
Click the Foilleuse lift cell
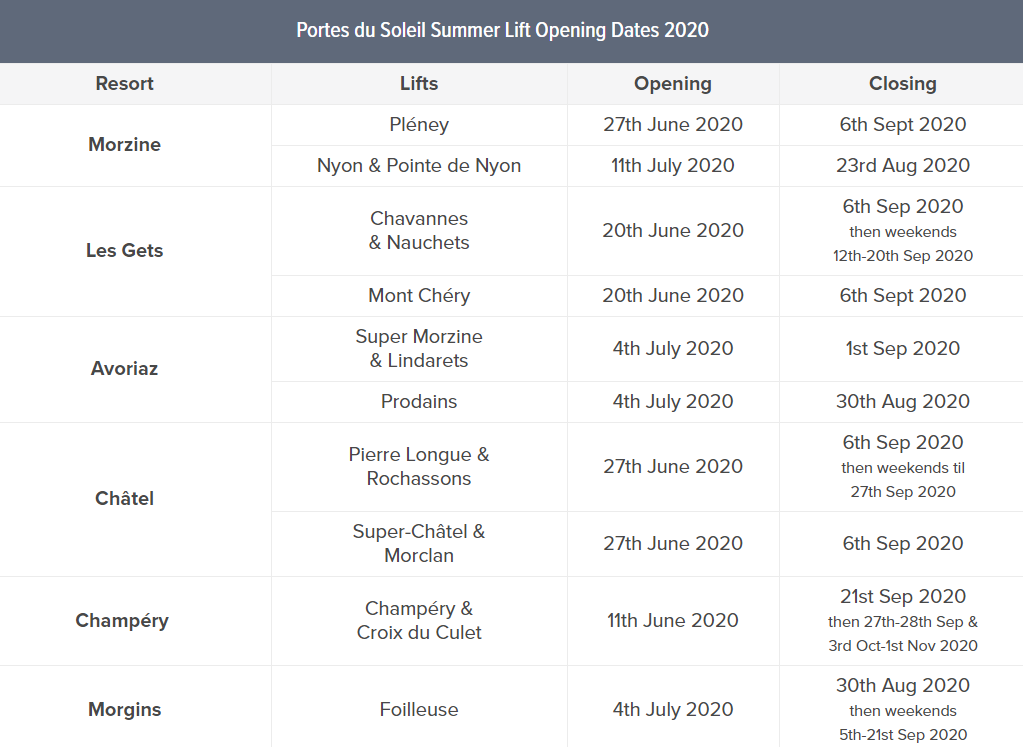click(x=419, y=710)
